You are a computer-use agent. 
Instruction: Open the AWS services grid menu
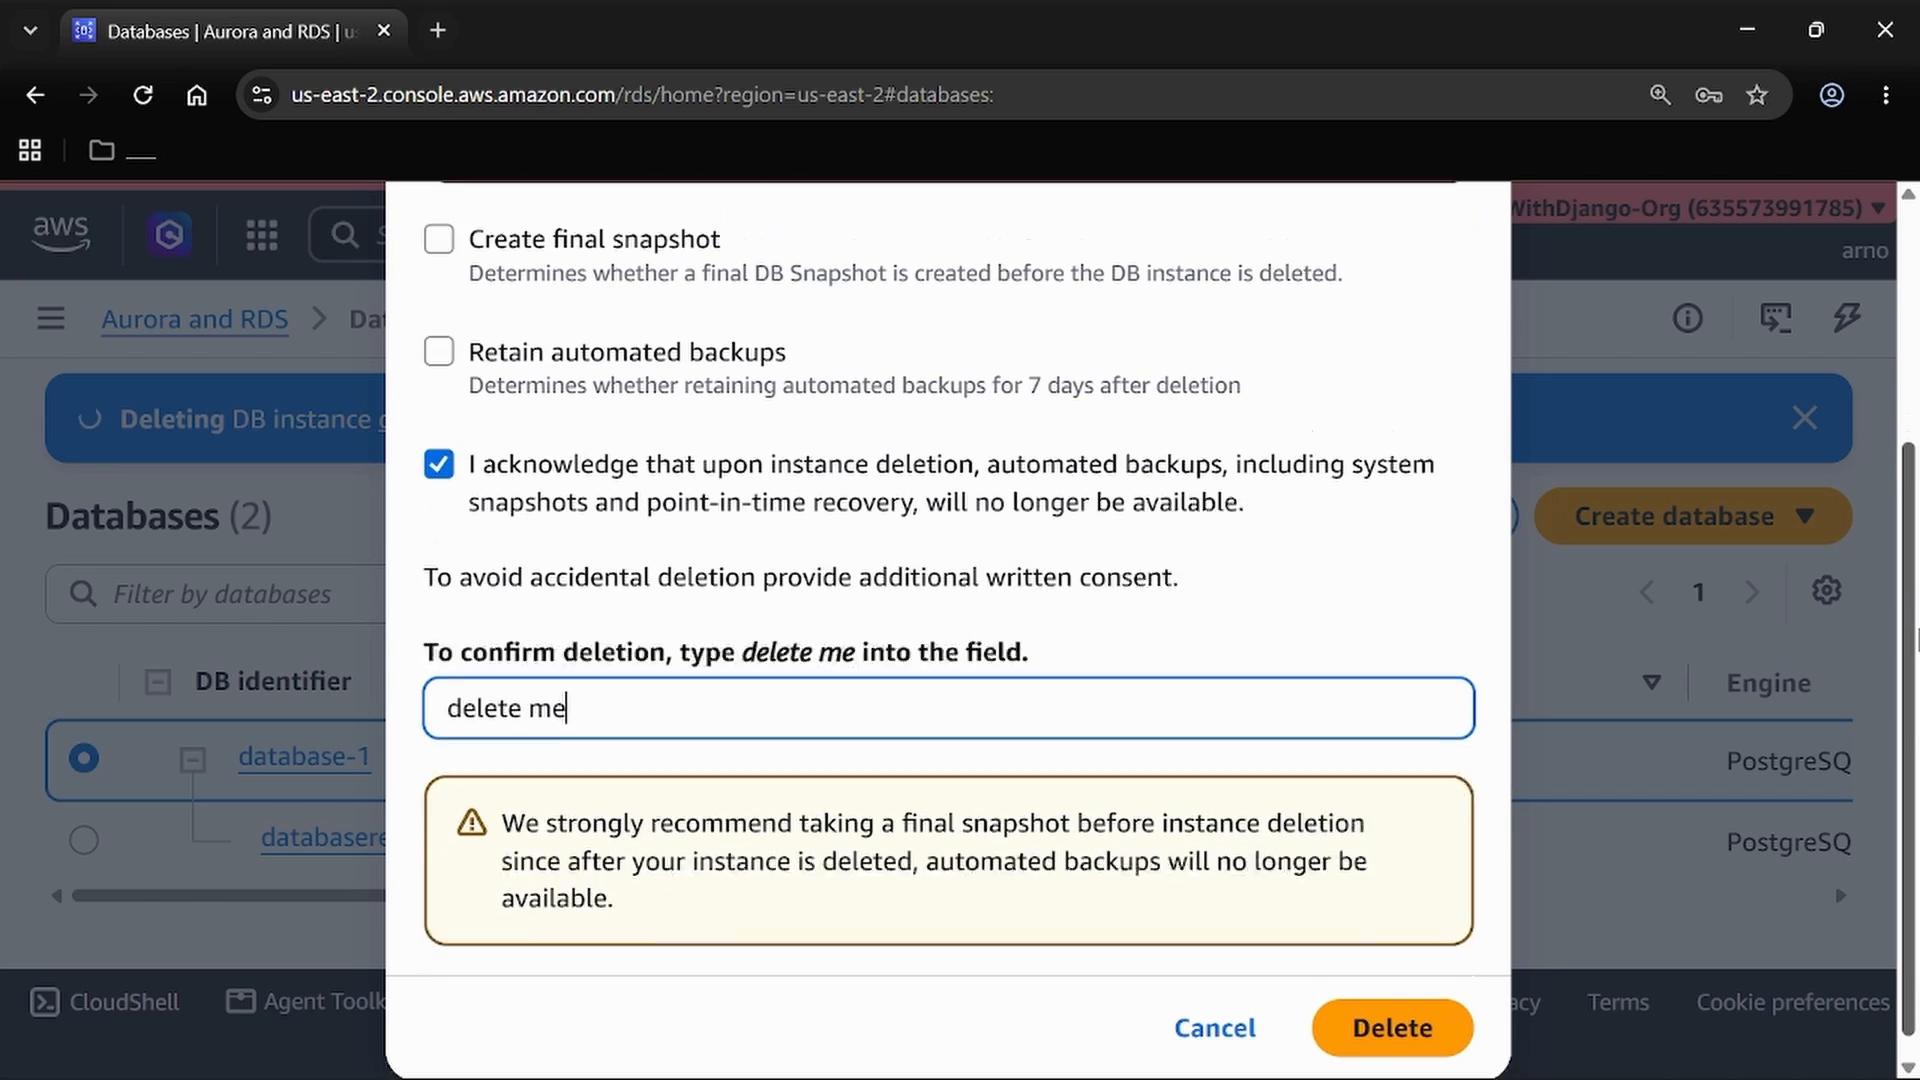pyautogui.click(x=262, y=235)
